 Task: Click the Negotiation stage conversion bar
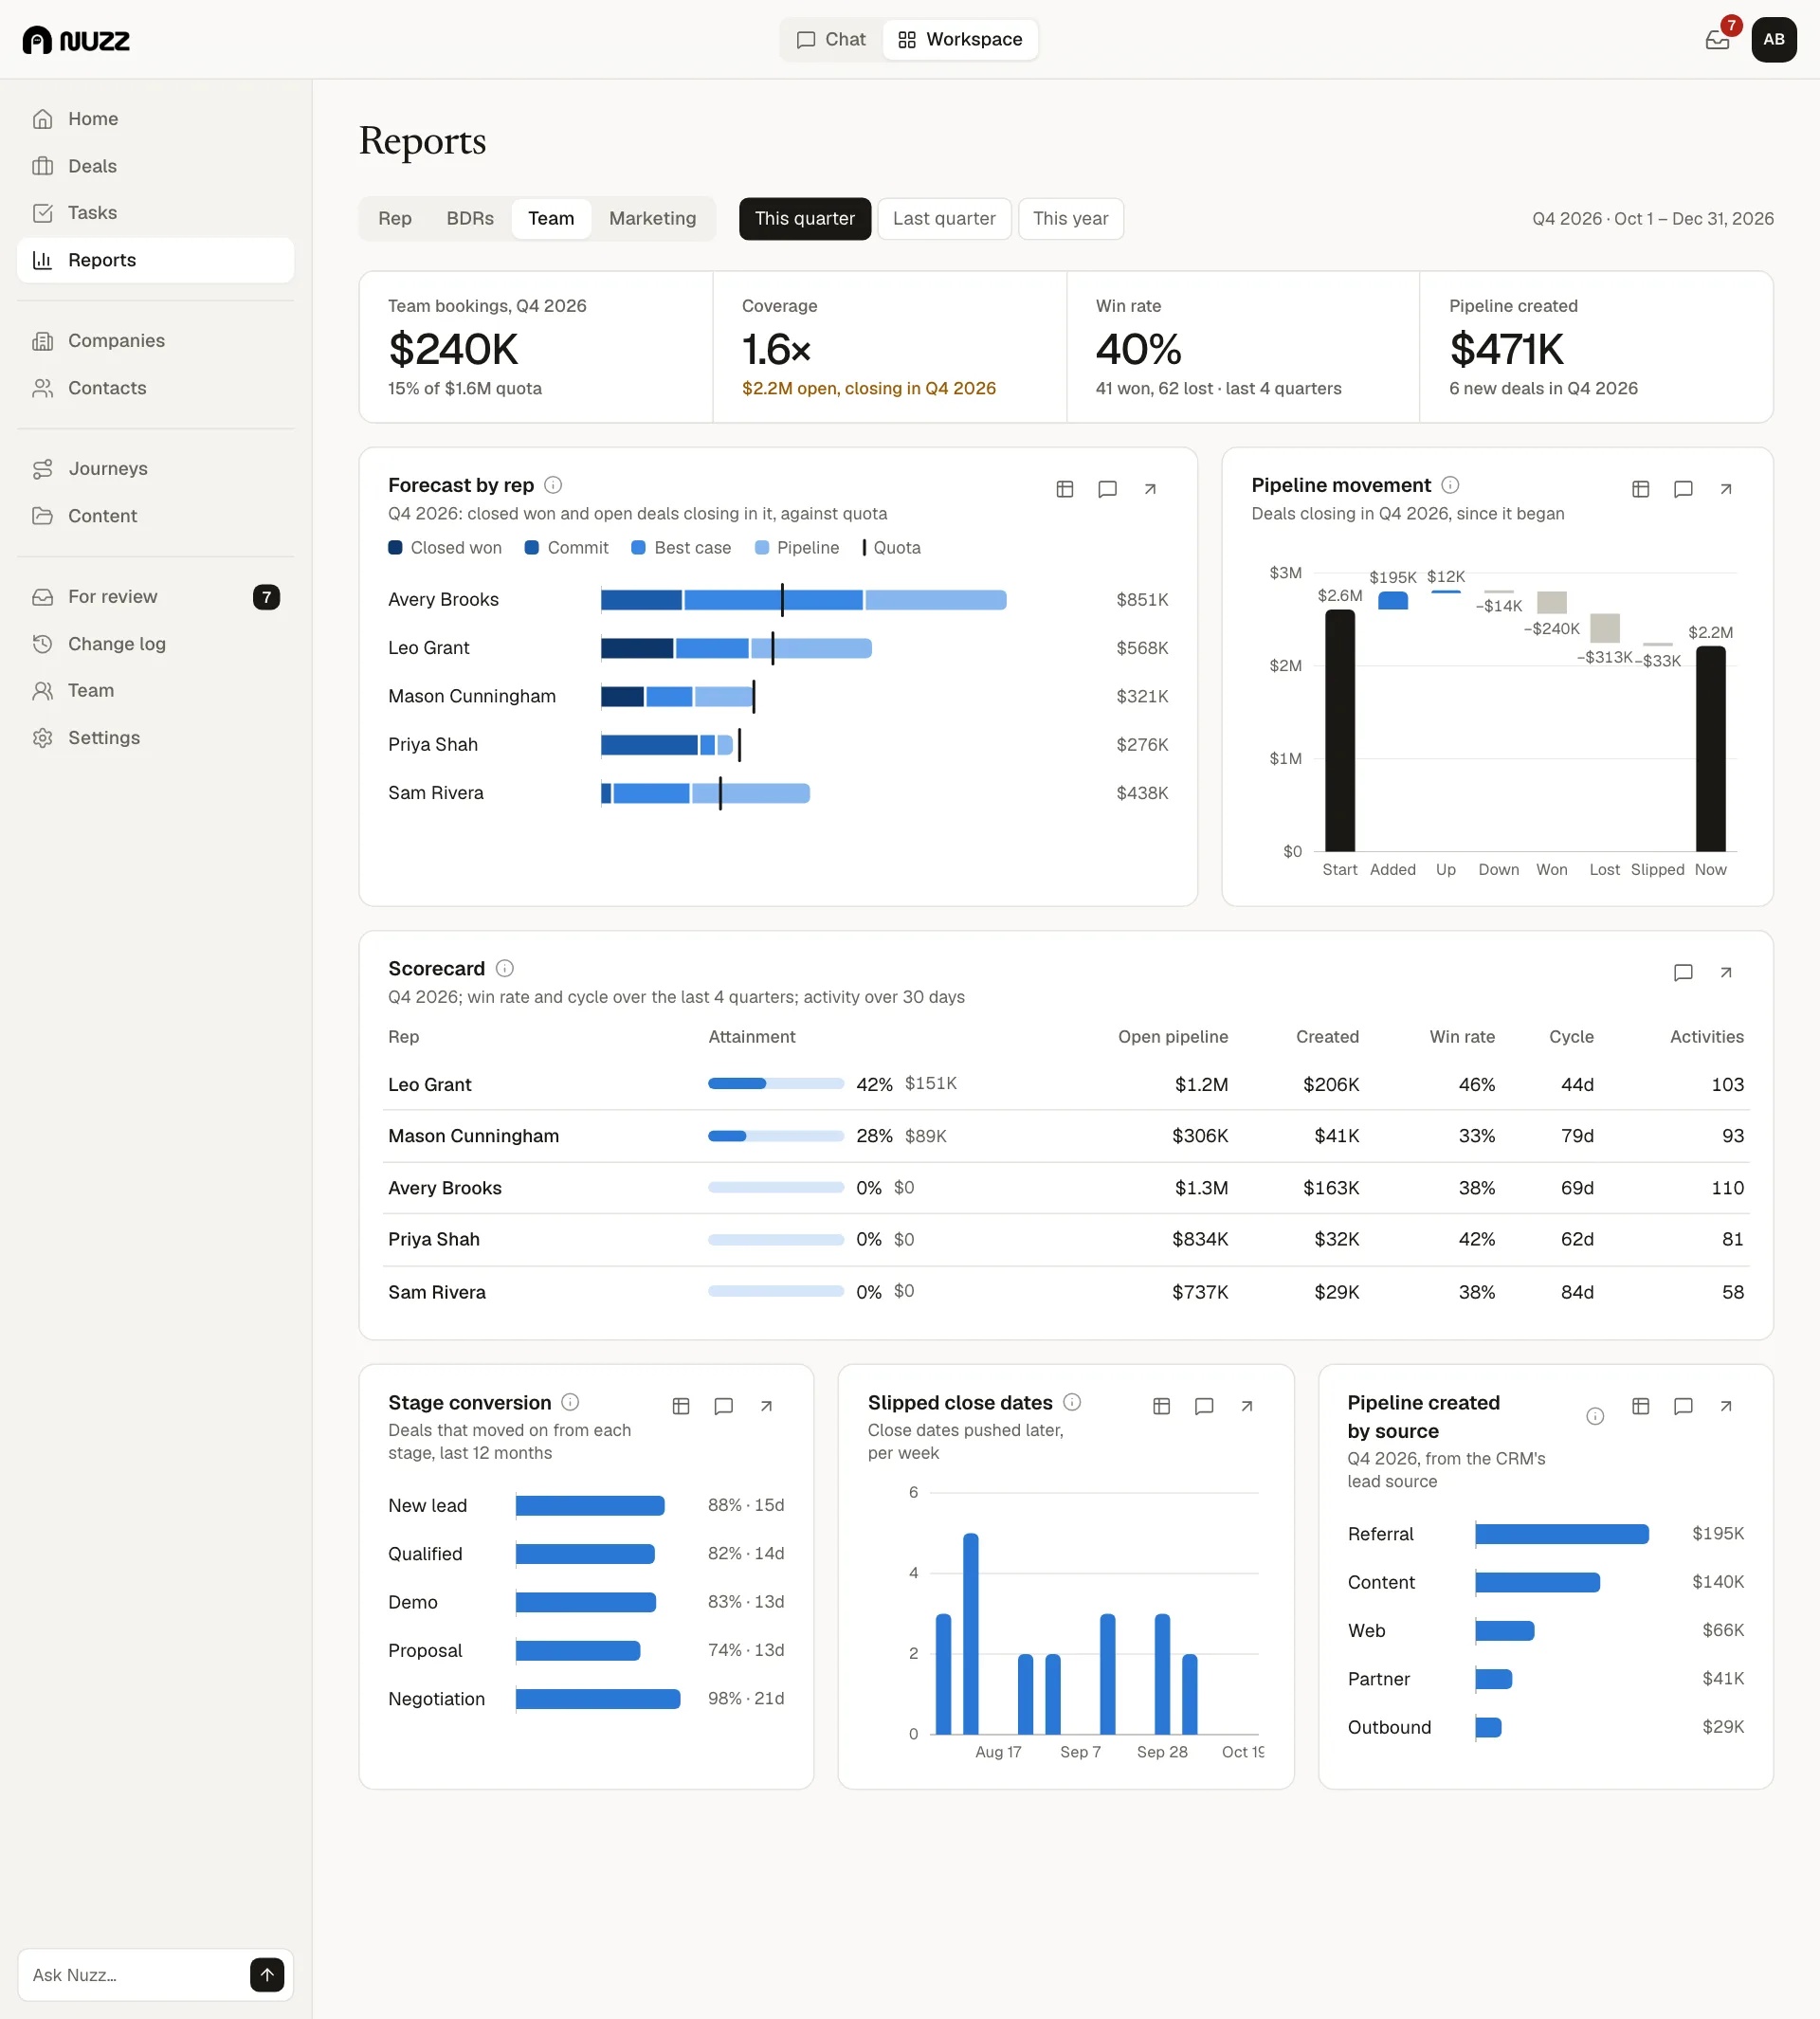(x=598, y=1699)
